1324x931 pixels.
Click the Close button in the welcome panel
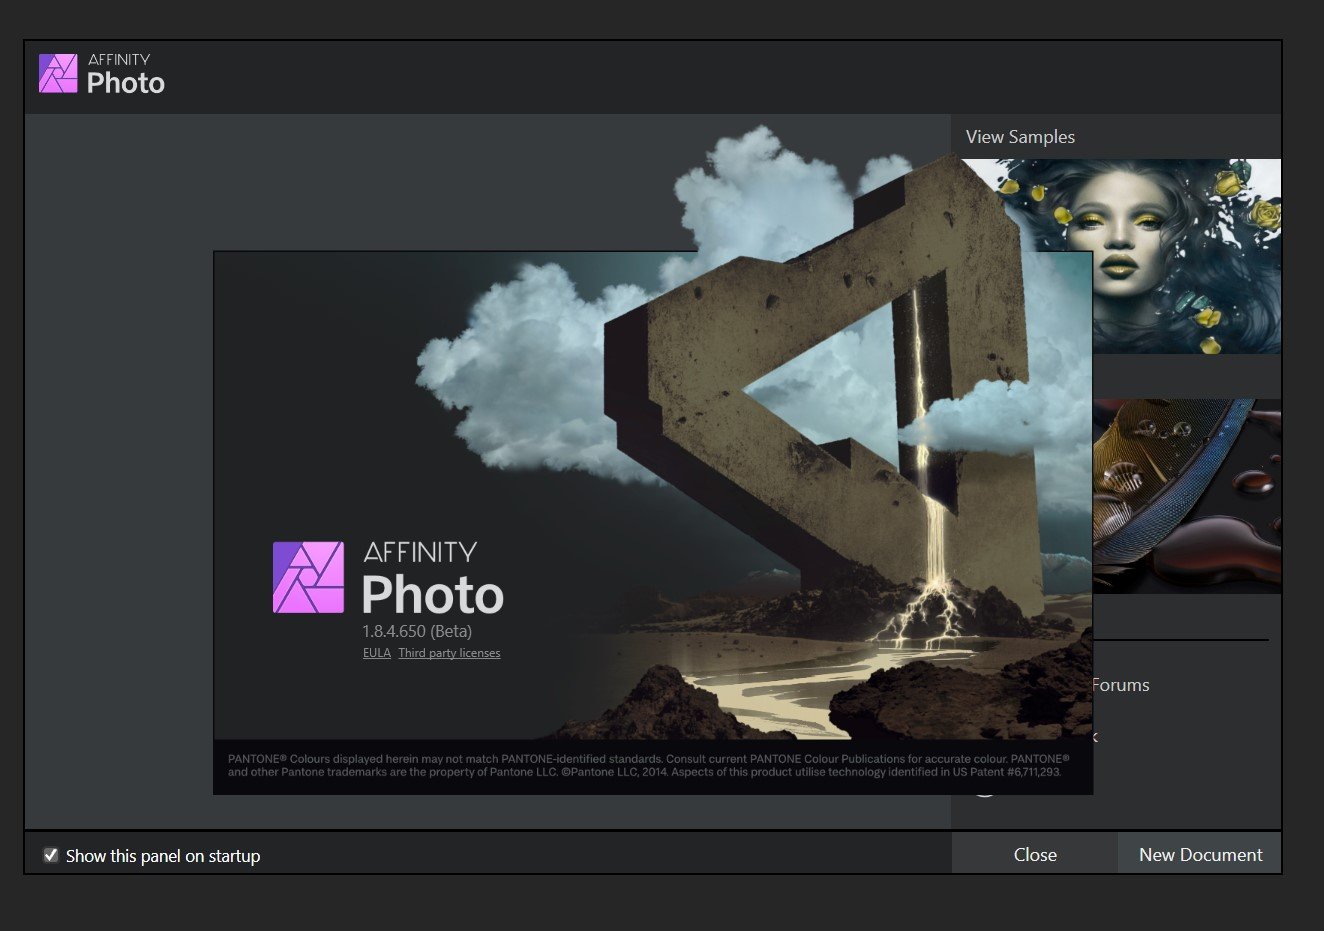1034,854
